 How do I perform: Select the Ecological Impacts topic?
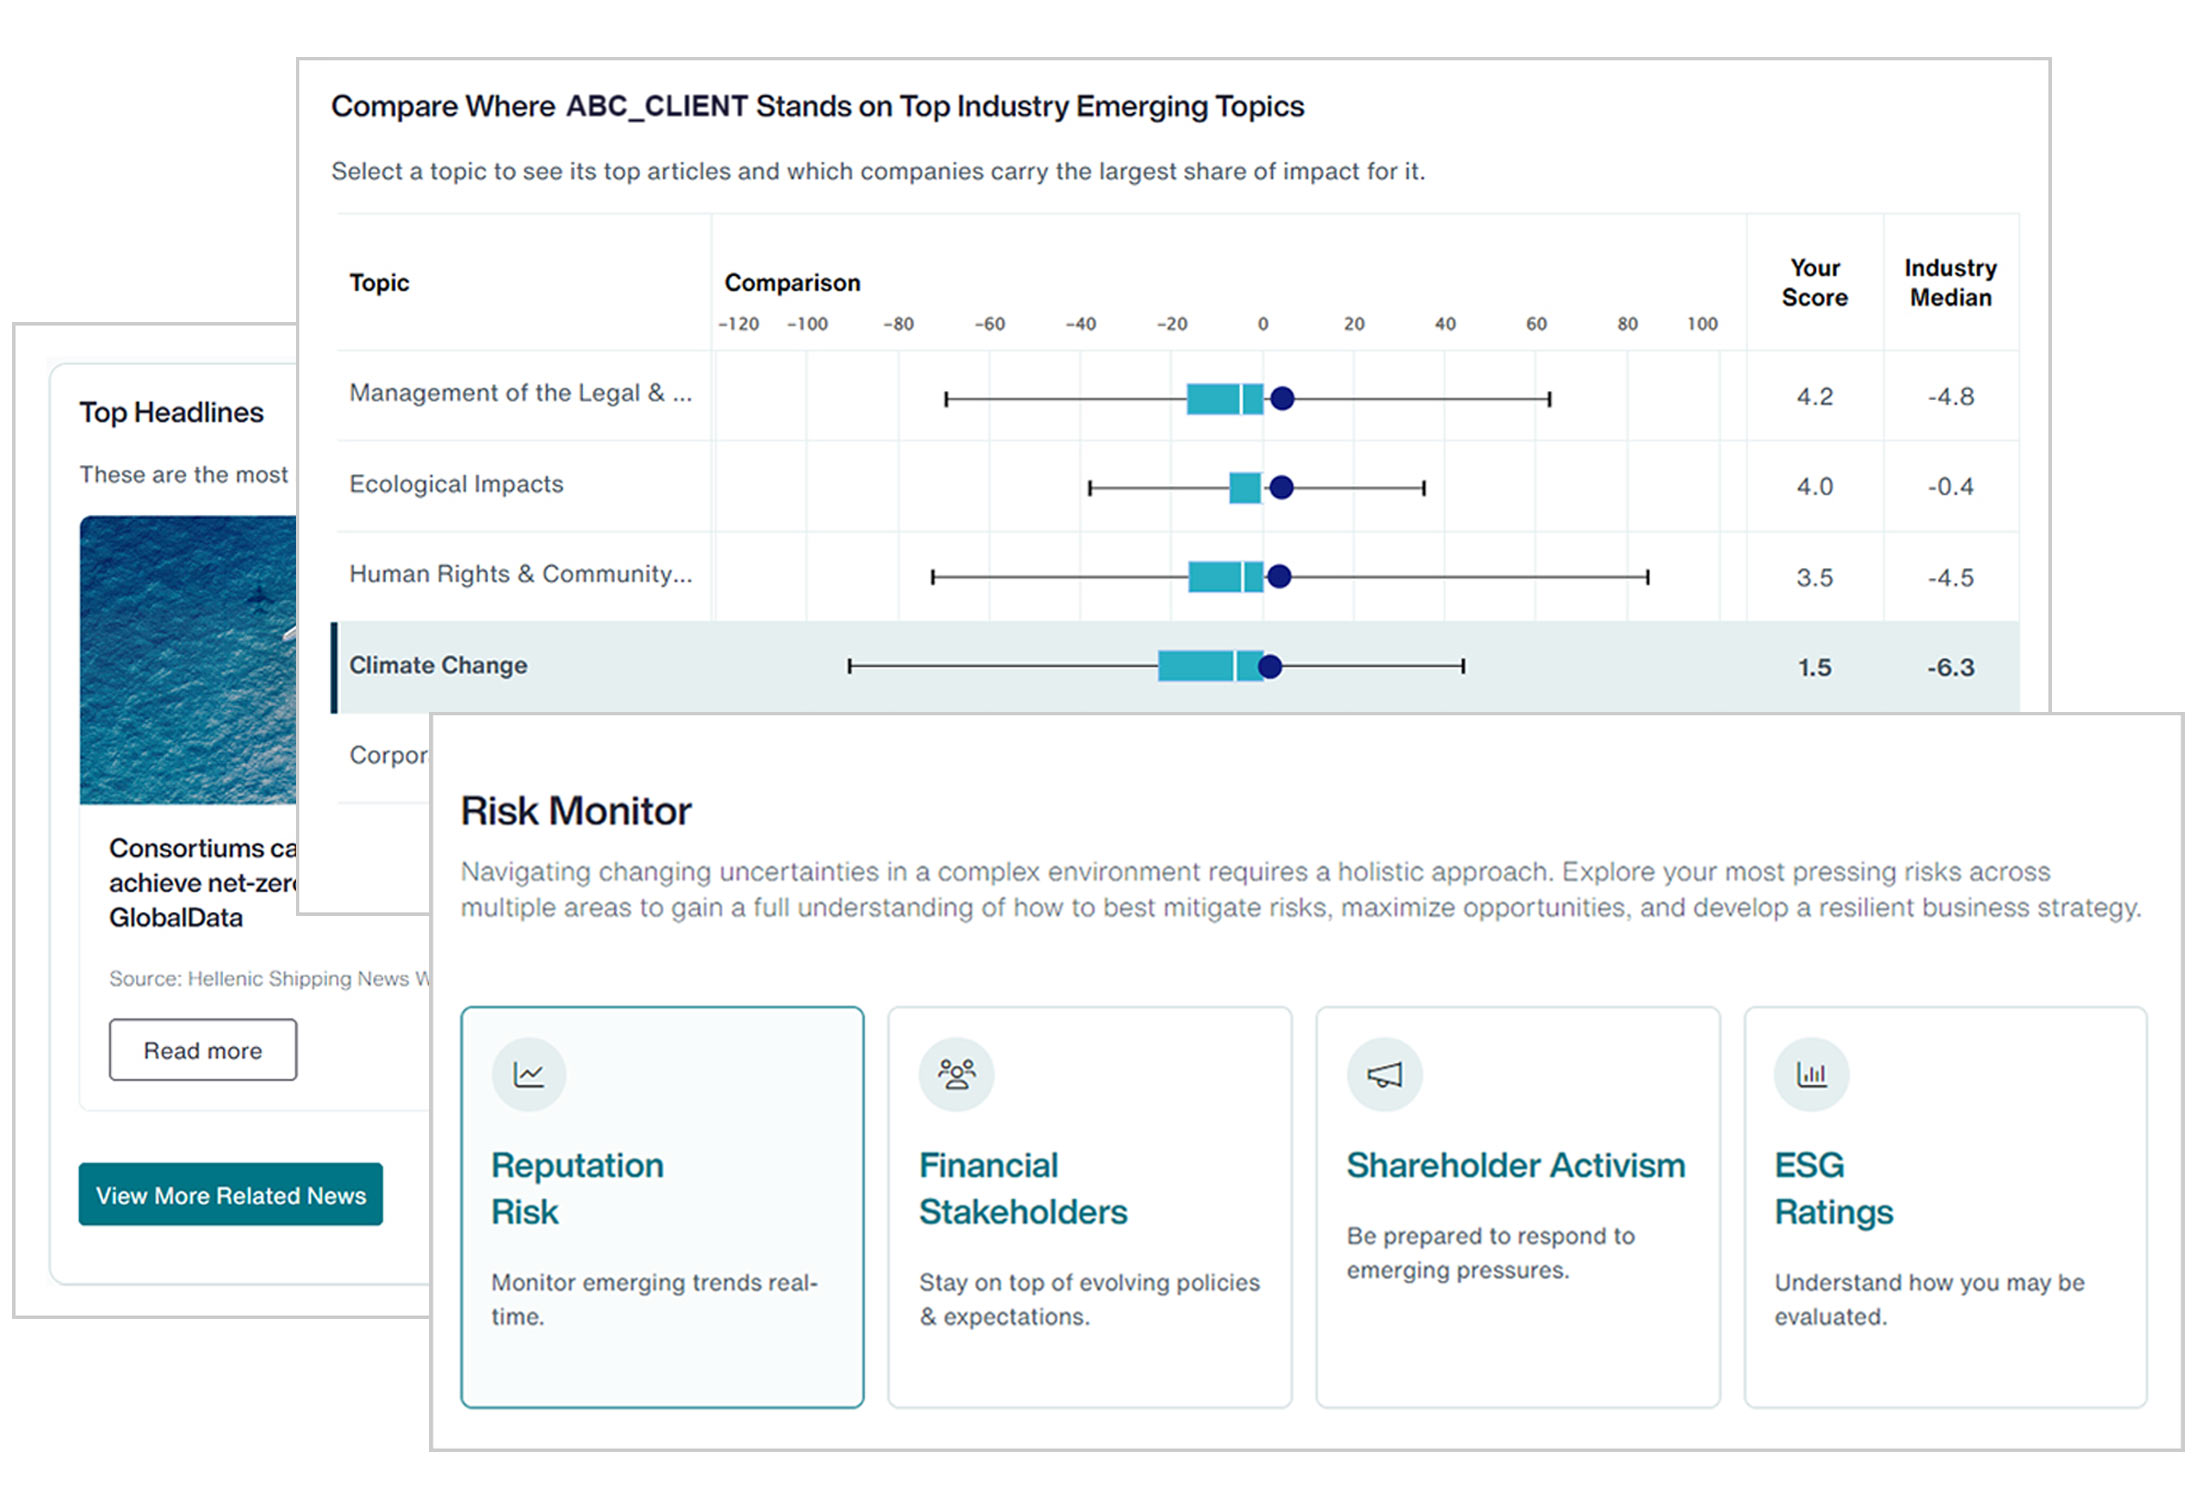tap(456, 484)
